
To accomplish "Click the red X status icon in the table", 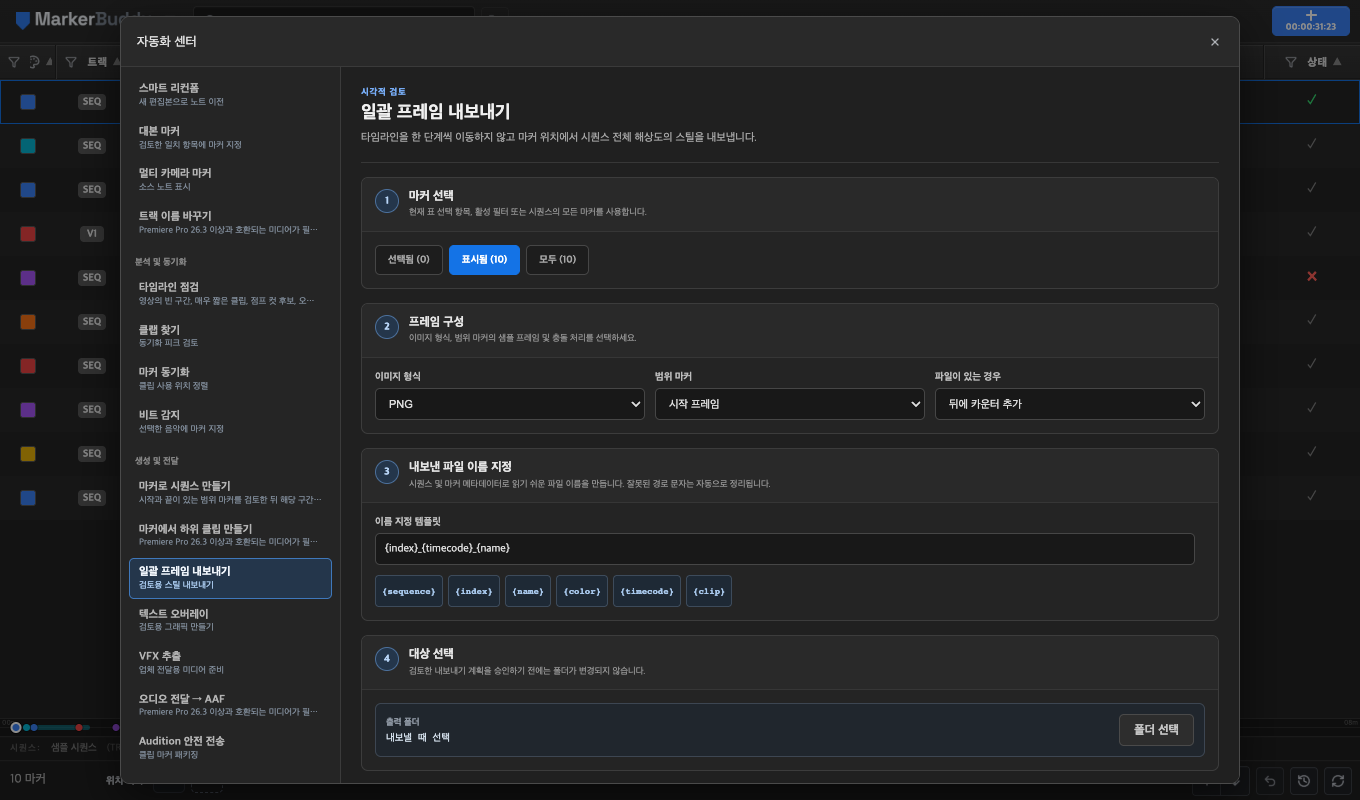I will tap(1312, 276).
